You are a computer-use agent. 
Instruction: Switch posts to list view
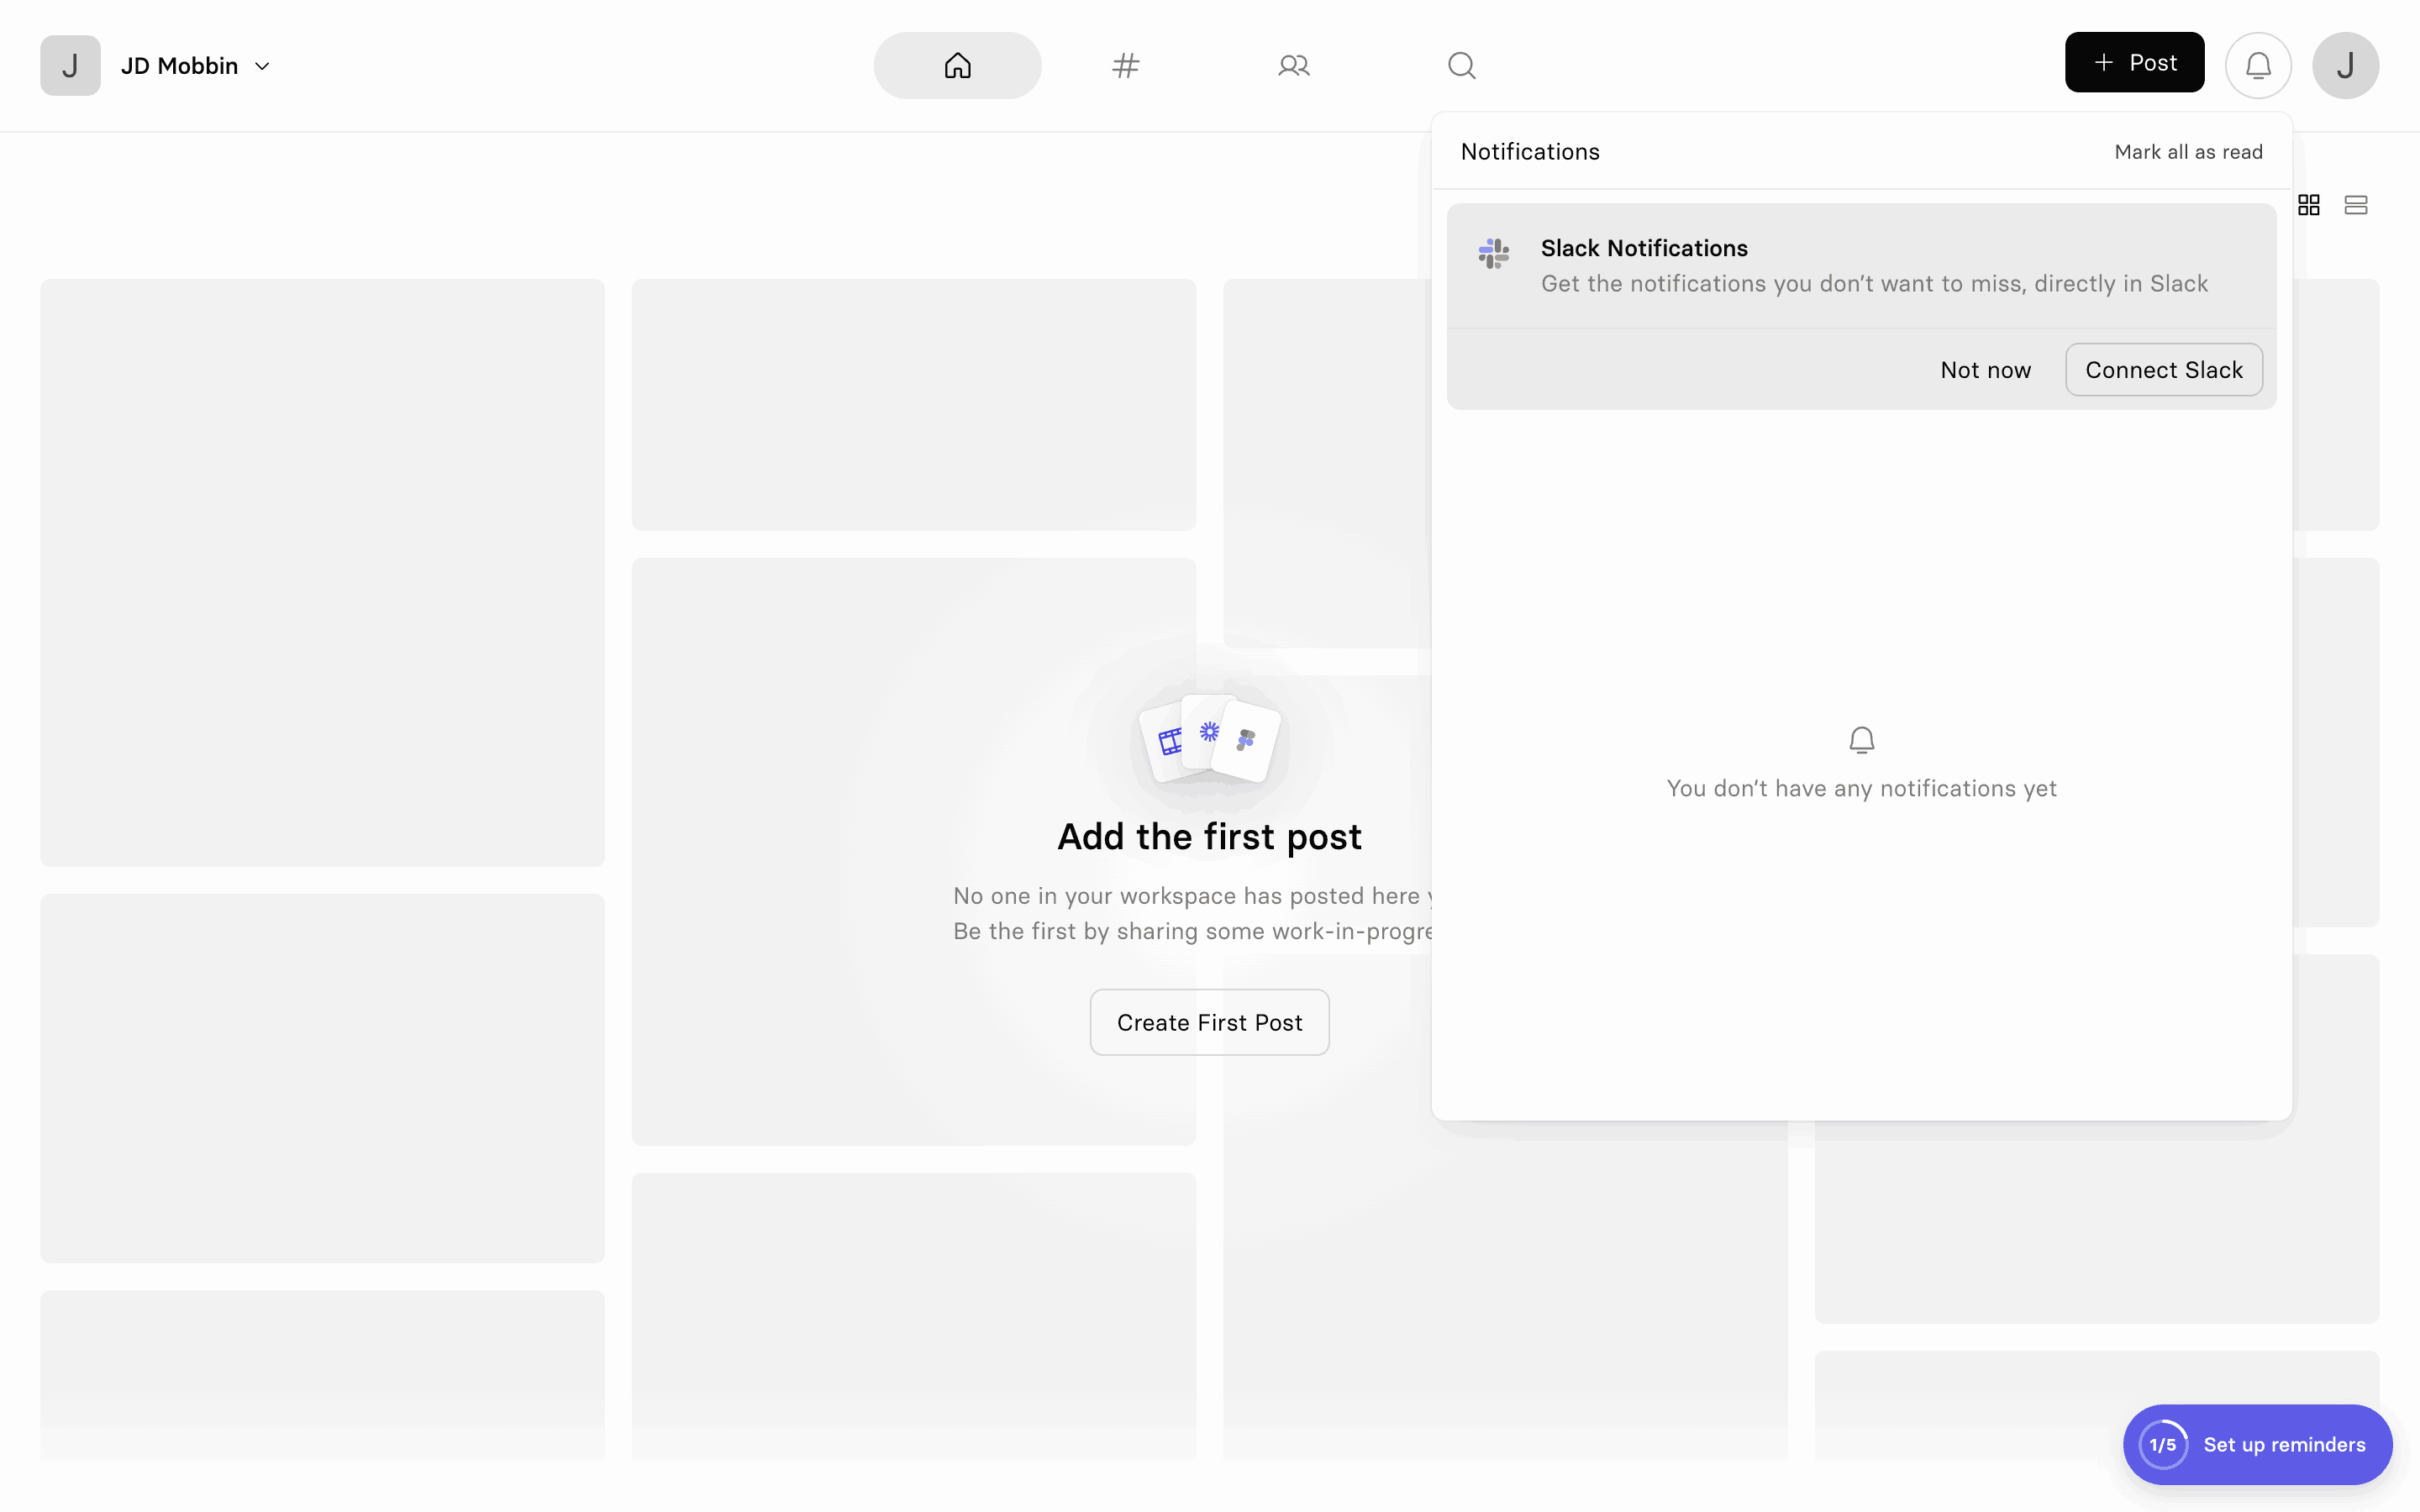pos(2357,204)
